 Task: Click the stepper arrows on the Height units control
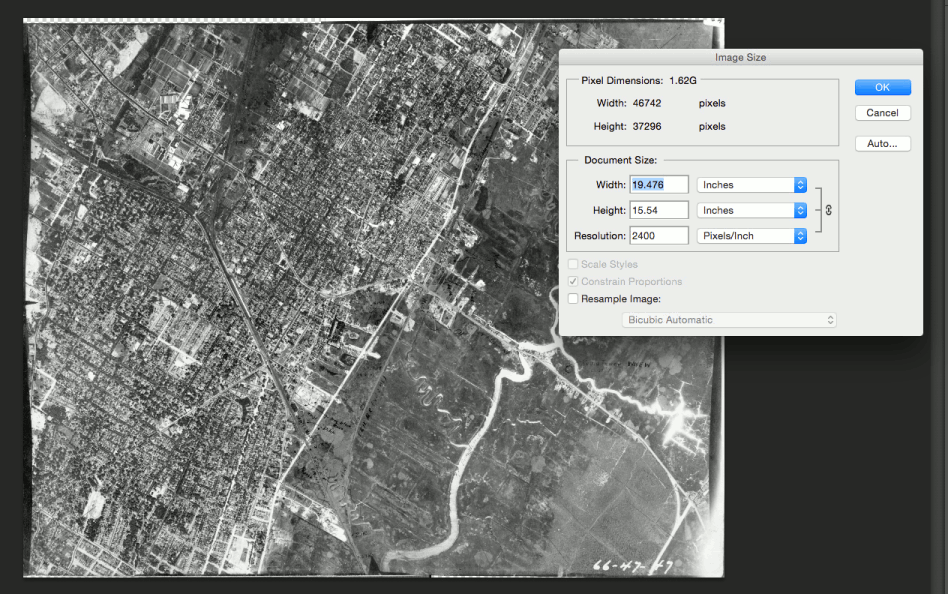pyautogui.click(x=799, y=210)
